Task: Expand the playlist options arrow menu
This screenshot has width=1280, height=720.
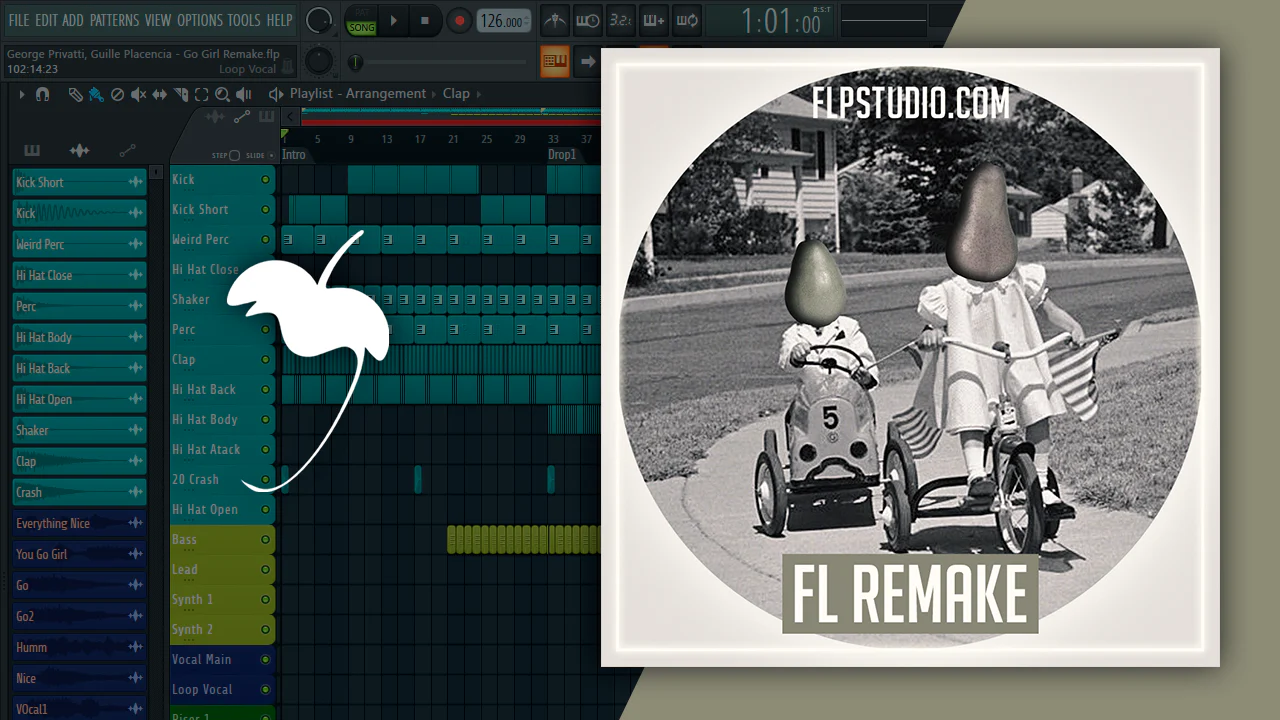Action: coord(21,94)
